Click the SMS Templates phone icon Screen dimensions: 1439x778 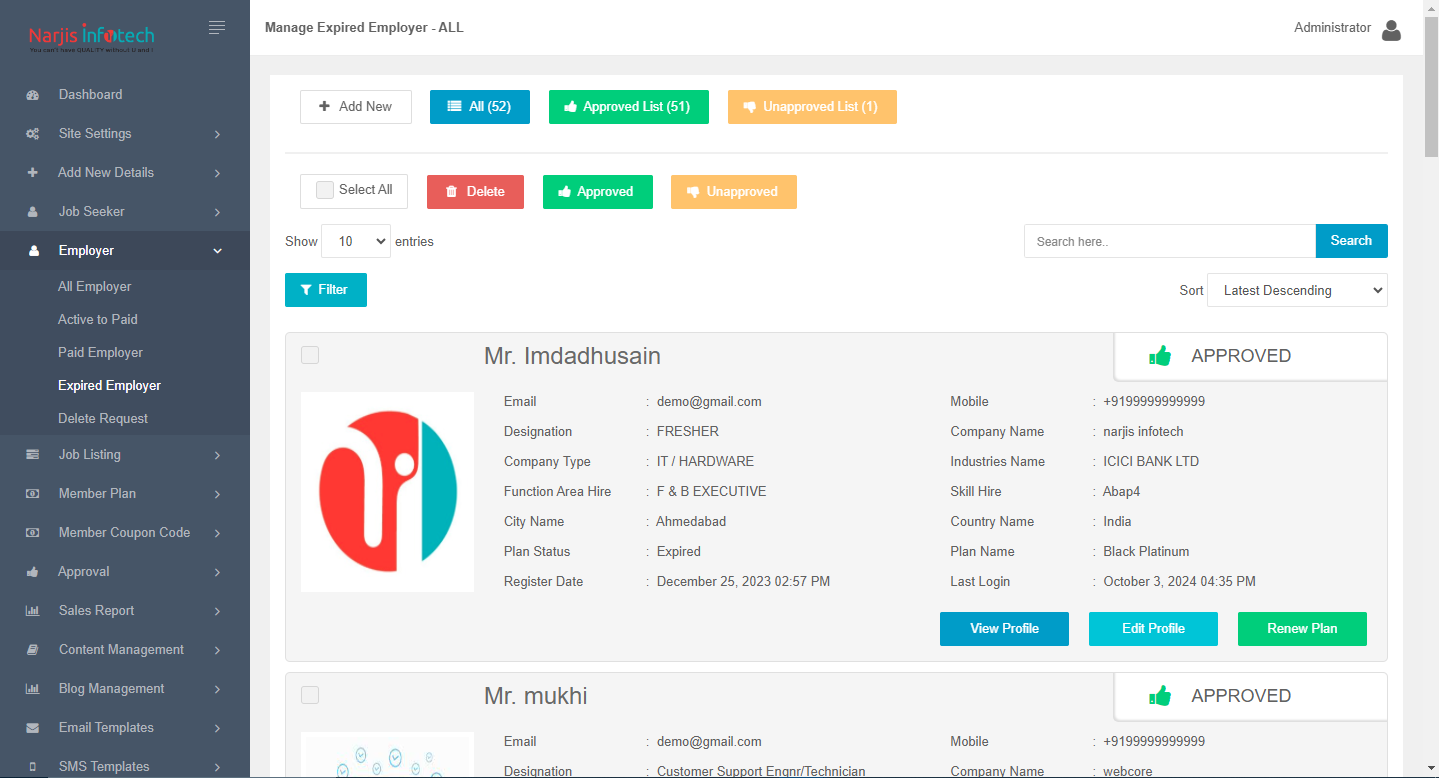(33, 767)
